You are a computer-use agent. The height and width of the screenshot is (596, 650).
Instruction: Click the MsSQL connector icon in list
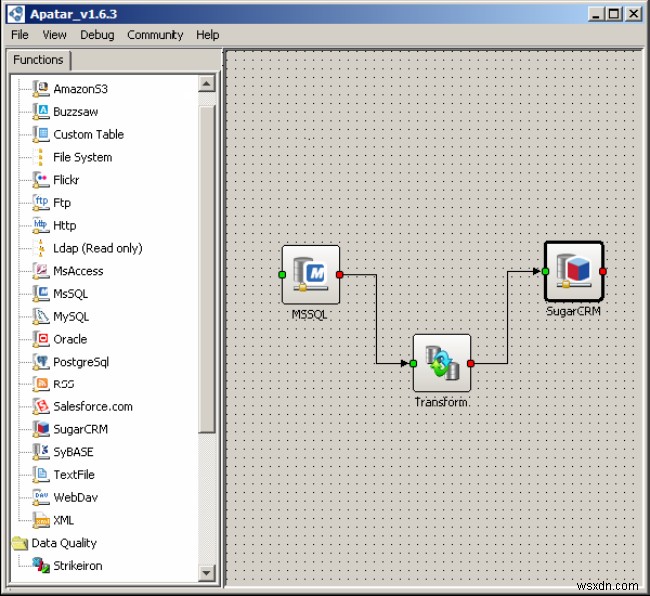coord(41,293)
